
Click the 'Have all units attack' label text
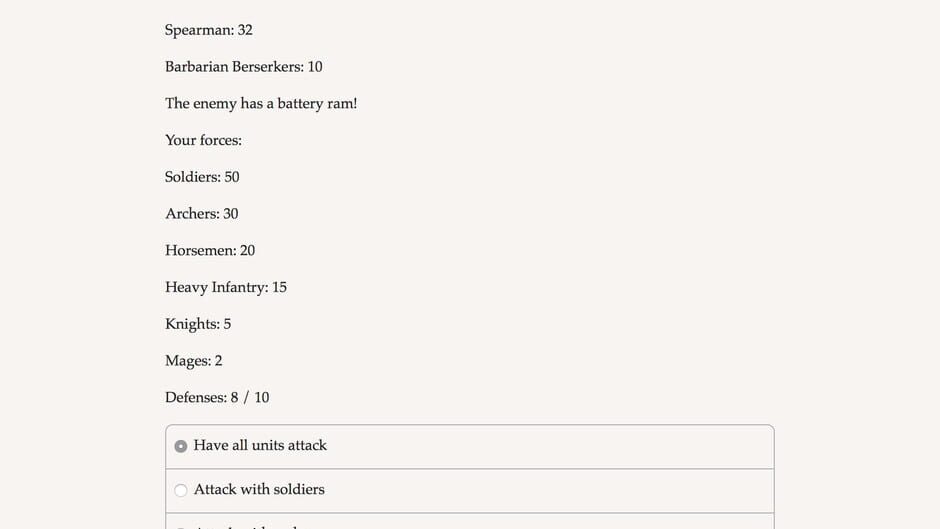click(x=260, y=445)
